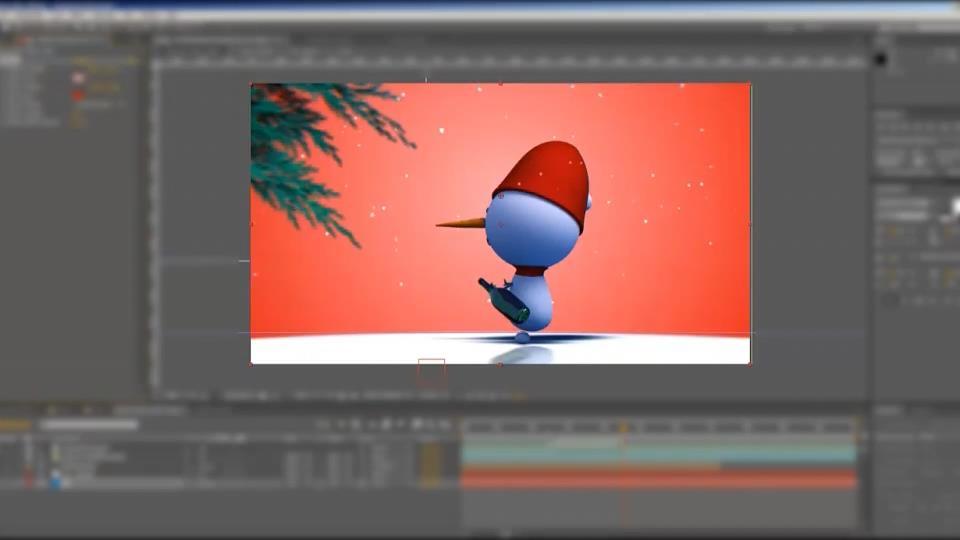Image resolution: width=960 pixels, height=540 pixels.
Task: Click the yellow label square of top layer
Action: click(x=56, y=453)
